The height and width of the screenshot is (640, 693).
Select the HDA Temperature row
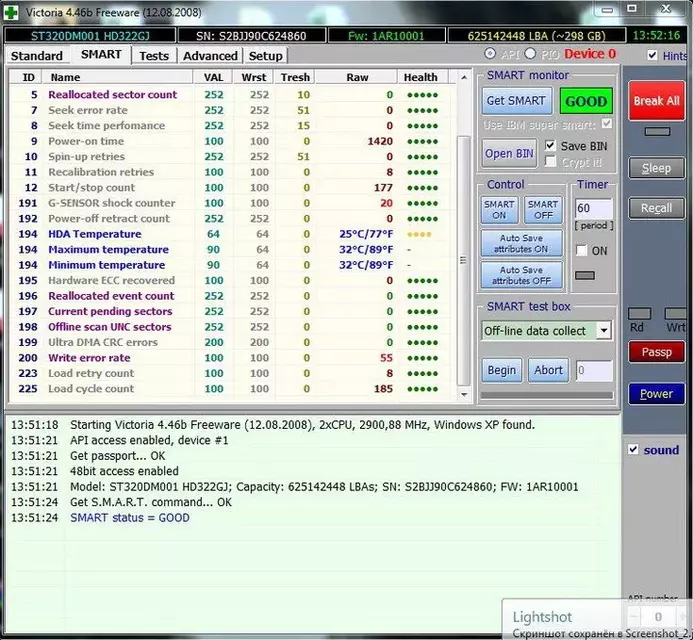click(232, 234)
